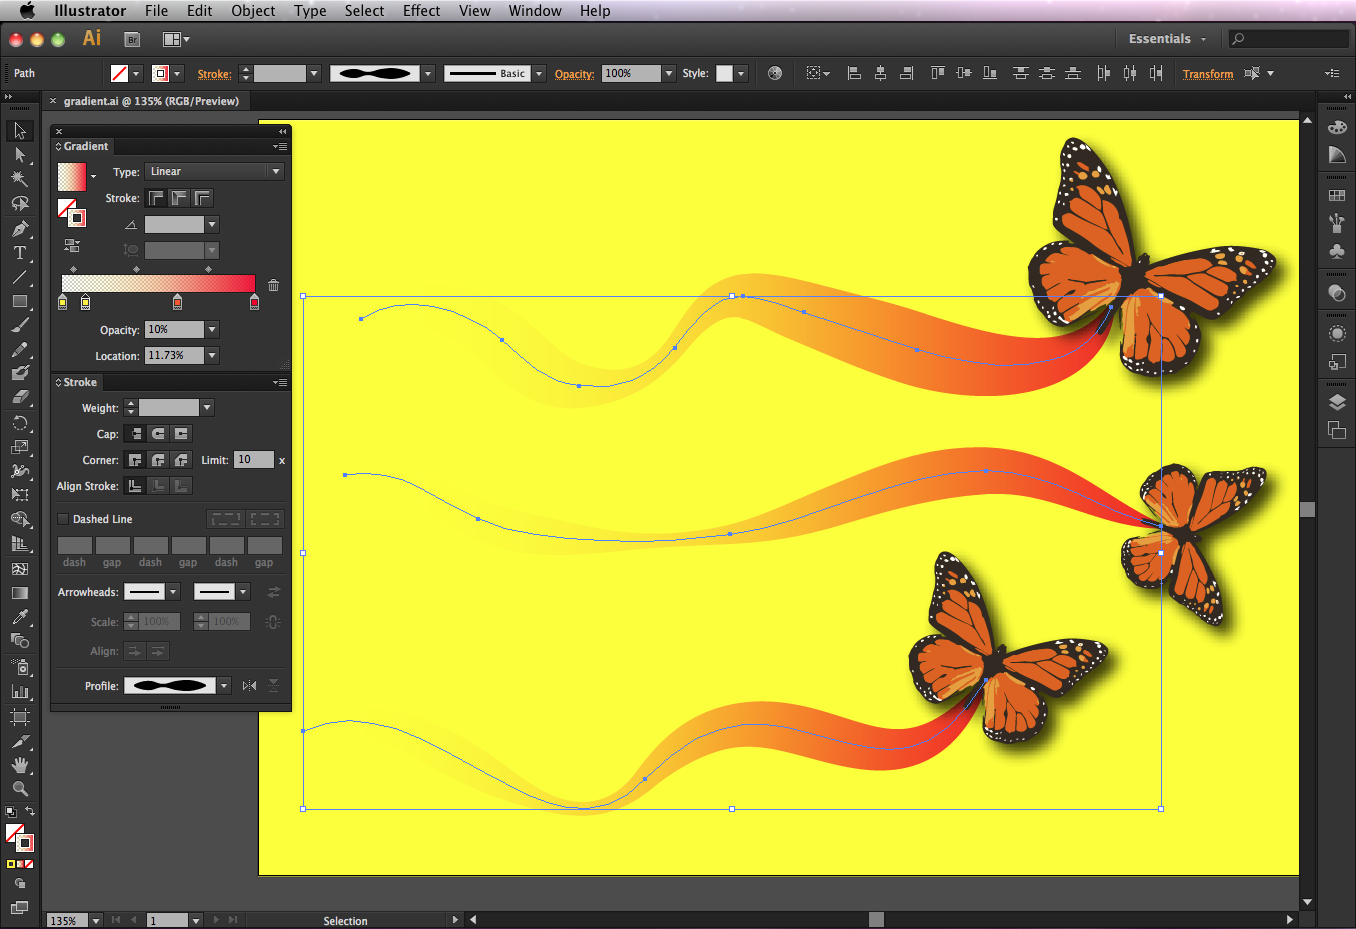Viewport: 1356px width, 929px height.
Task: Delete the selected gradient stop with trash icon
Action: [x=273, y=286]
